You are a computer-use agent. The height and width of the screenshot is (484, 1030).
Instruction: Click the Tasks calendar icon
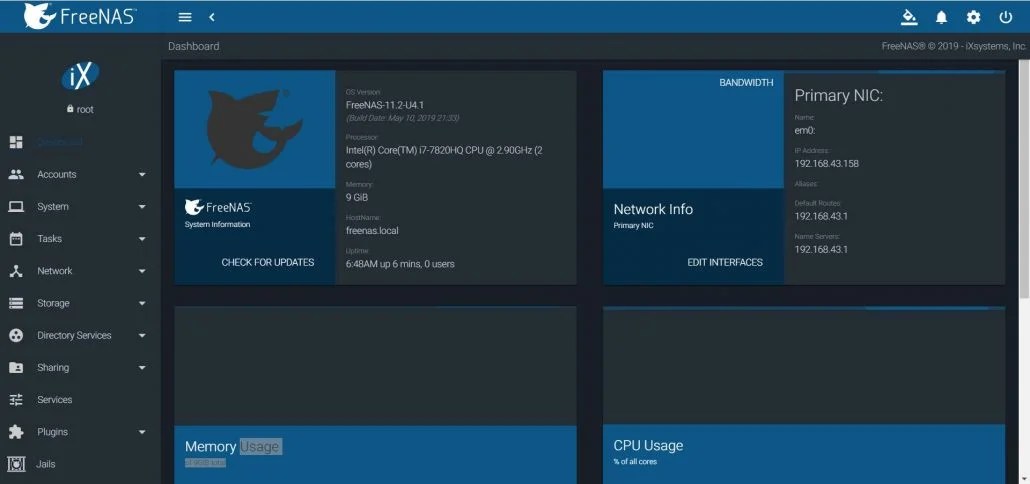point(16,238)
